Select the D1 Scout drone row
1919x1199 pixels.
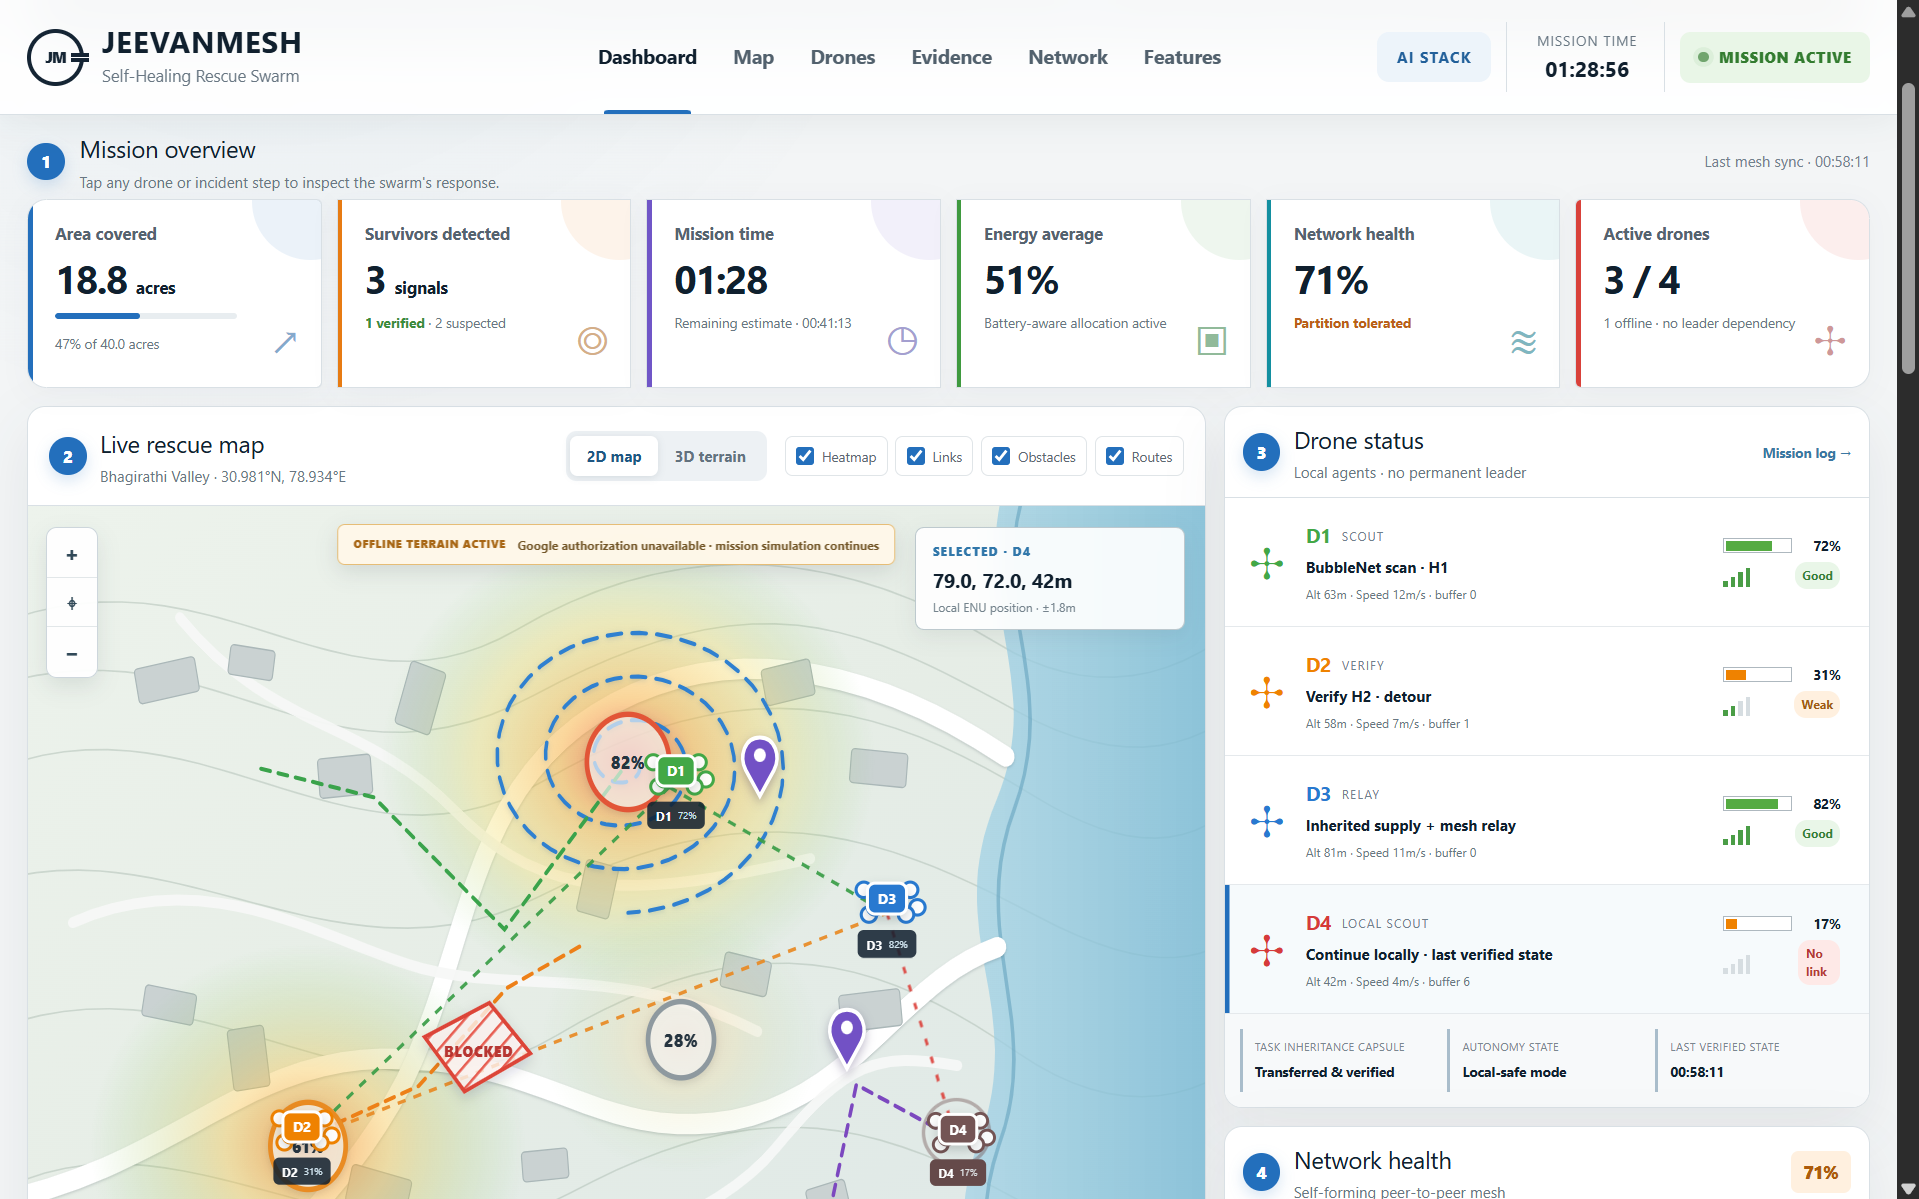(x=1546, y=563)
